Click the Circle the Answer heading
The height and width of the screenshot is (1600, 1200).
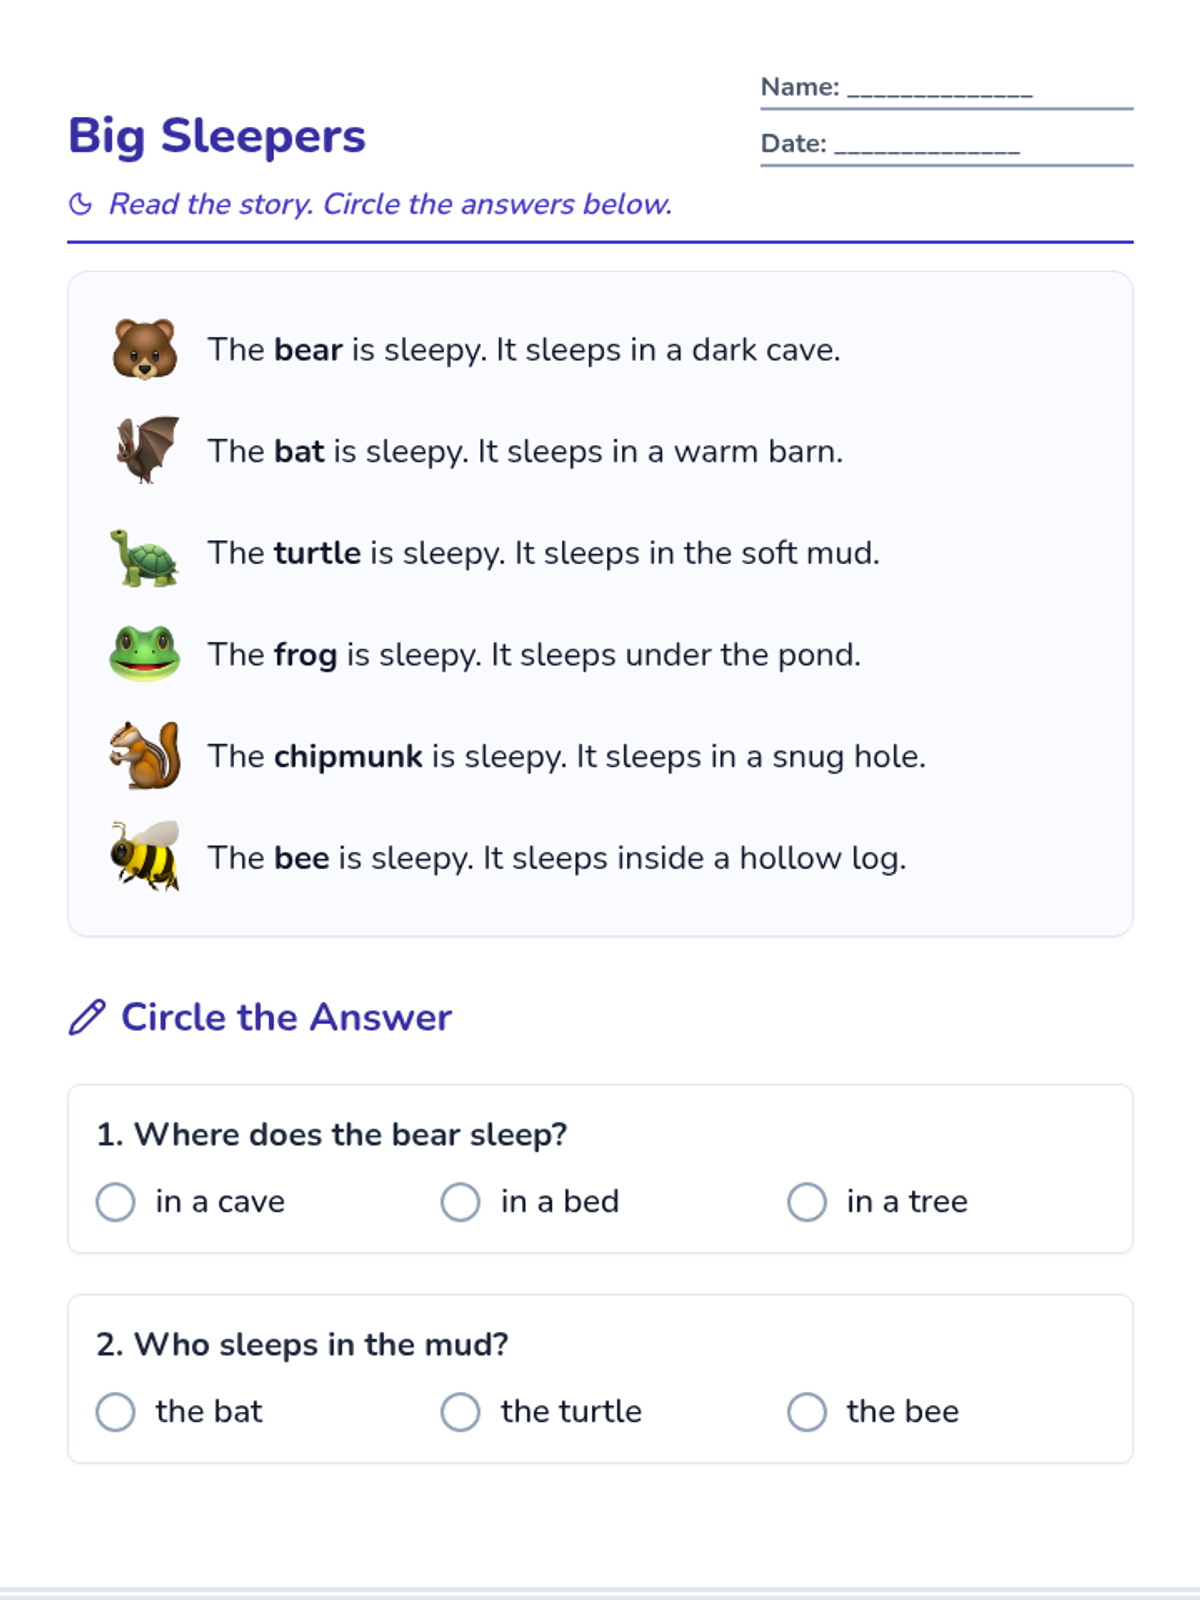click(287, 1017)
